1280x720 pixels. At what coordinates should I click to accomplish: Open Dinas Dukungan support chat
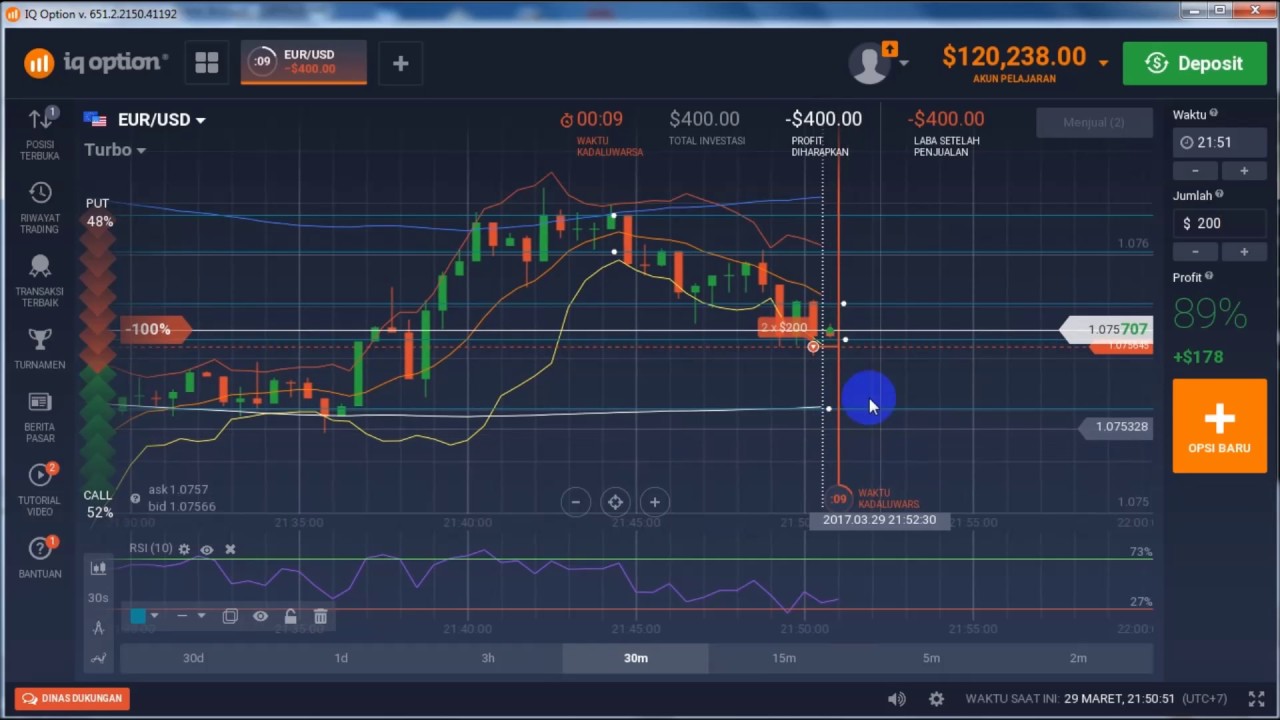[72, 699]
